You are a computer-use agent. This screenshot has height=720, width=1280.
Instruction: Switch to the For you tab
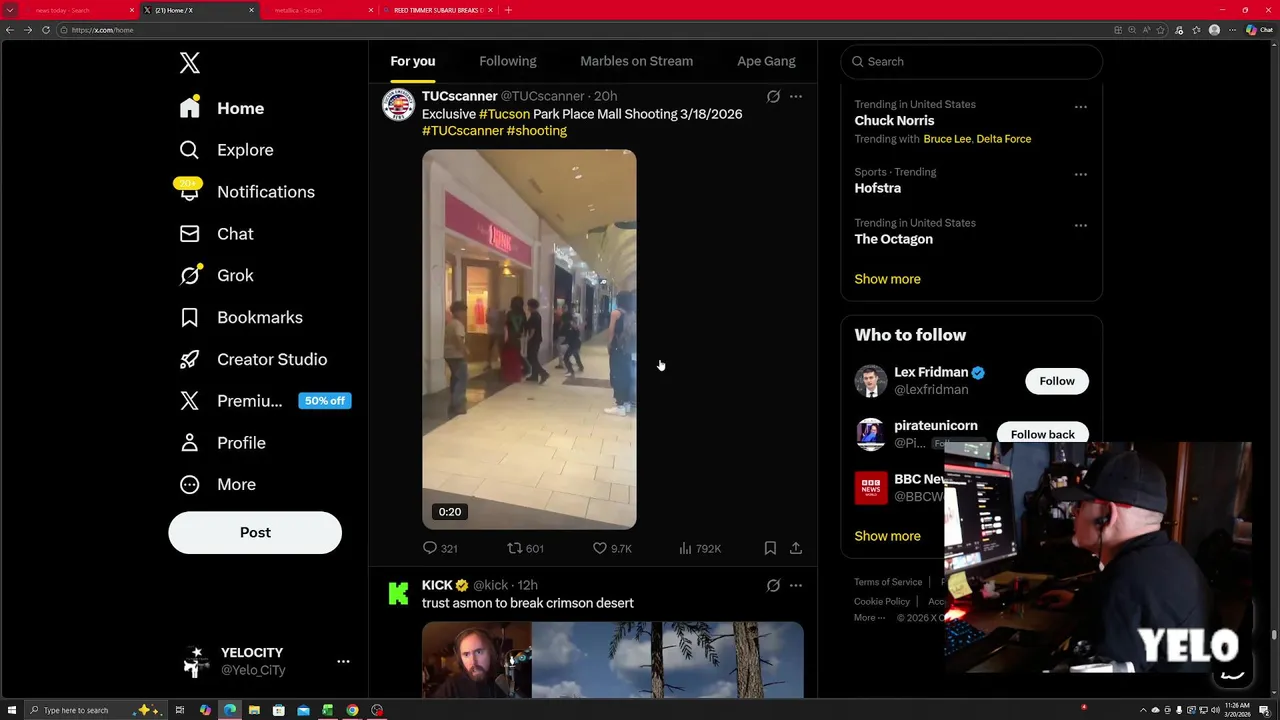tap(413, 61)
